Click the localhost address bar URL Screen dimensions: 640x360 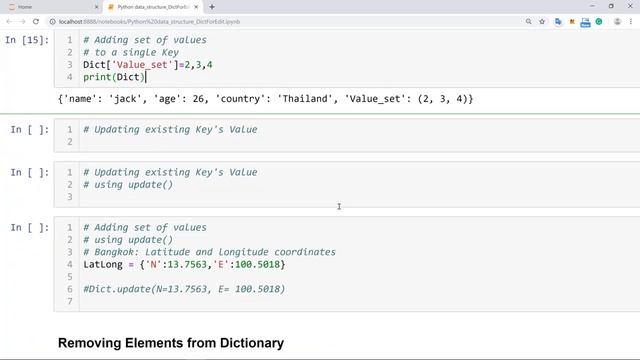click(x=149, y=22)
